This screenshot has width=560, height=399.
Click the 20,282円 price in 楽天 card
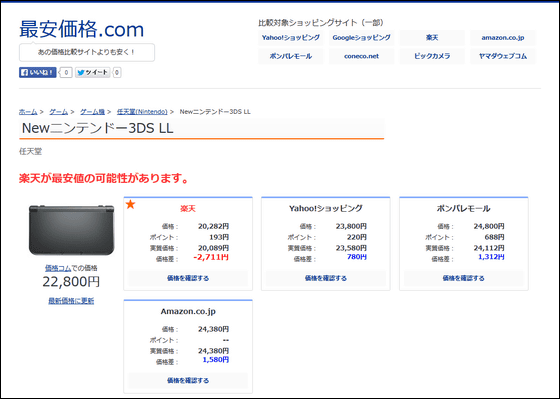214,226
